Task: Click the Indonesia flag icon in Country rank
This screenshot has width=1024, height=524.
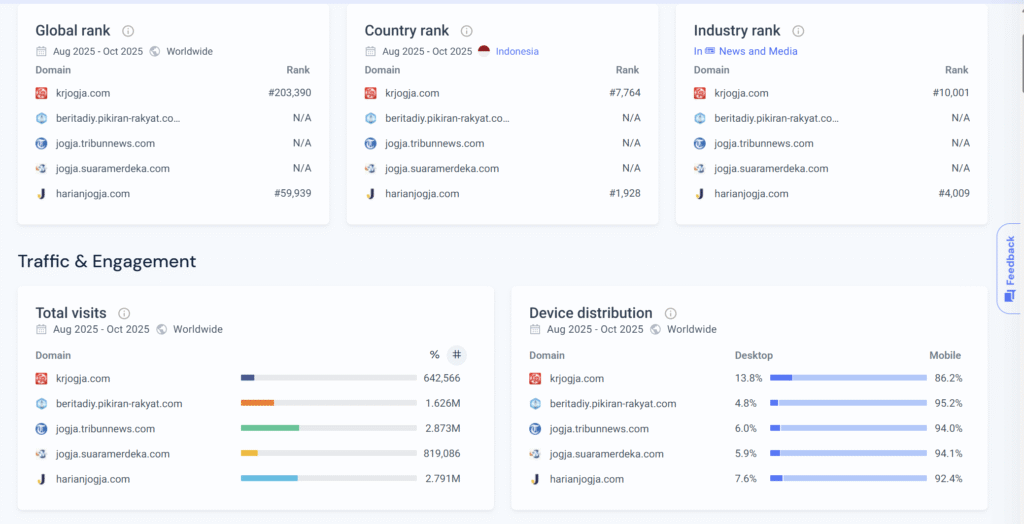Action: click(x=484, y=51)
